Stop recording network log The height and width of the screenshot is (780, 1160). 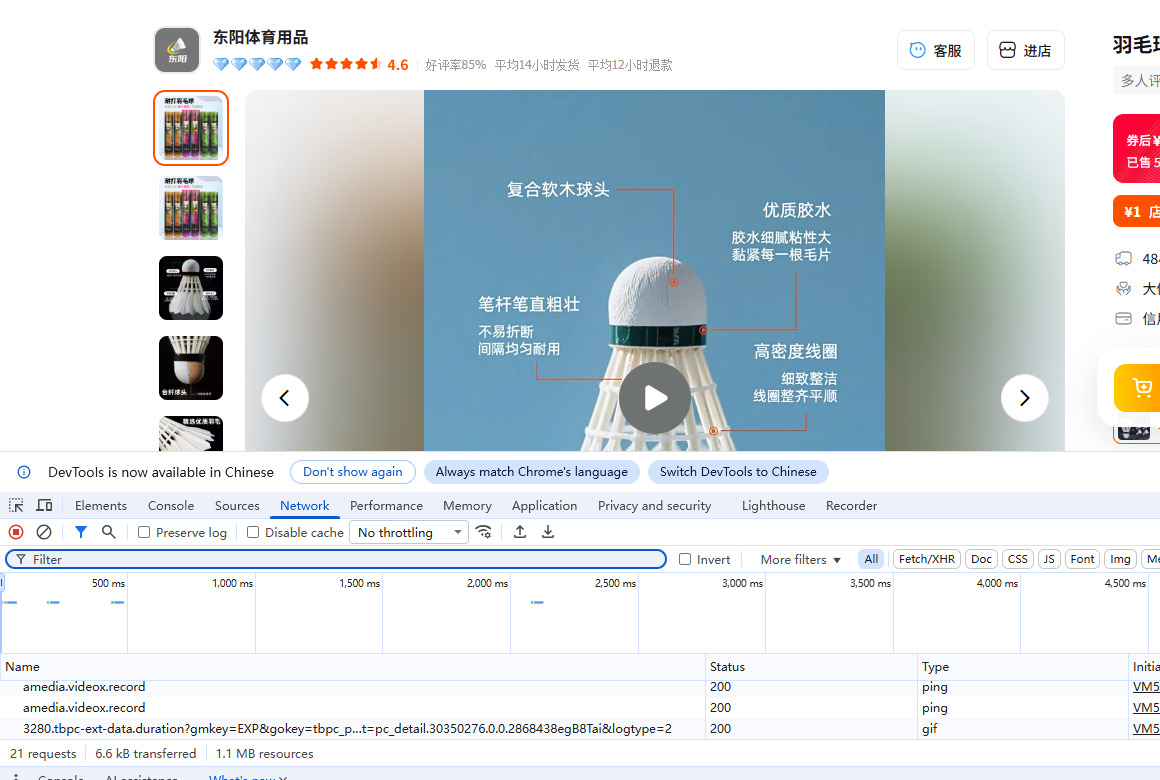[x=16, y=533]
